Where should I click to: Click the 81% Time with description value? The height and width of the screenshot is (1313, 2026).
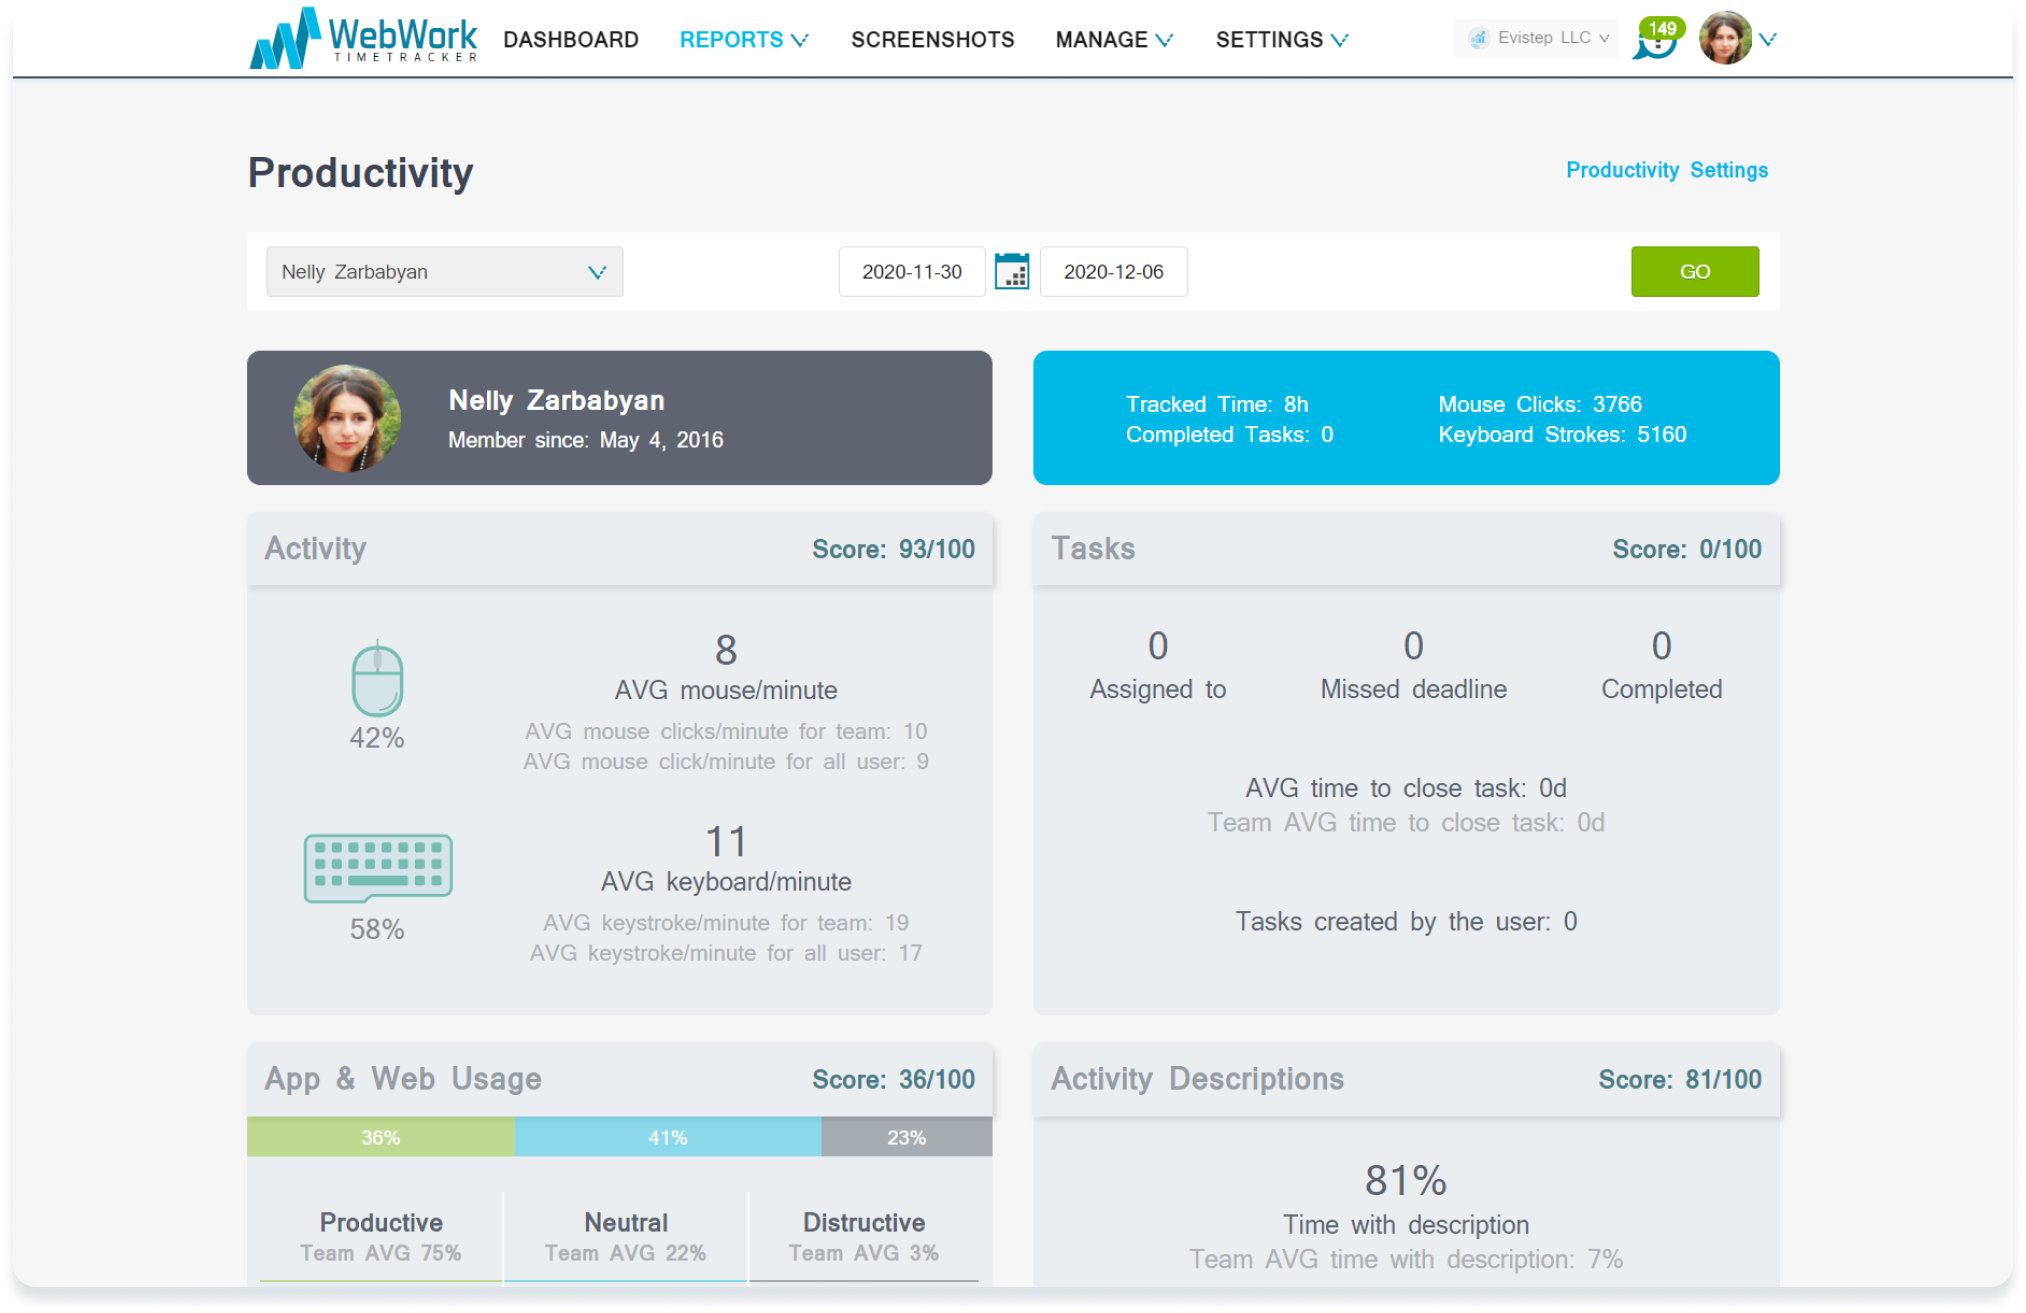1405,1181
